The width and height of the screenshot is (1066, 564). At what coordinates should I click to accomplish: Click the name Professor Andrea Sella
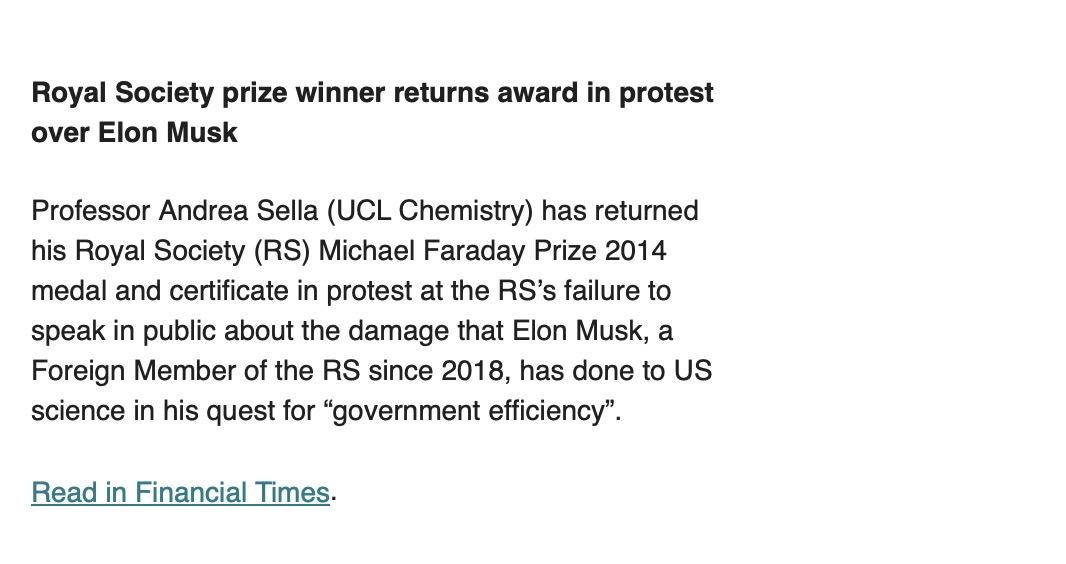[x=175, y=211]
